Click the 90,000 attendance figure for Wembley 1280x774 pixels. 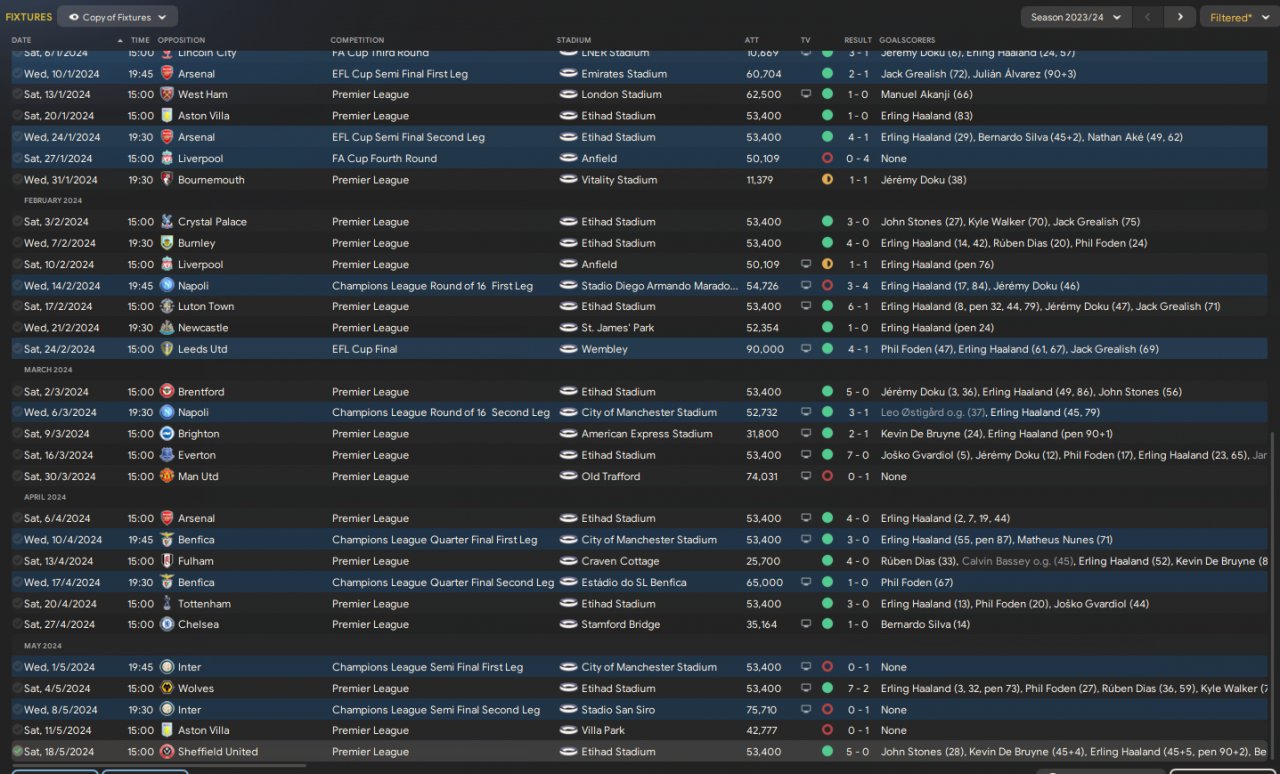pyautogui.click(x=765, y=349)
